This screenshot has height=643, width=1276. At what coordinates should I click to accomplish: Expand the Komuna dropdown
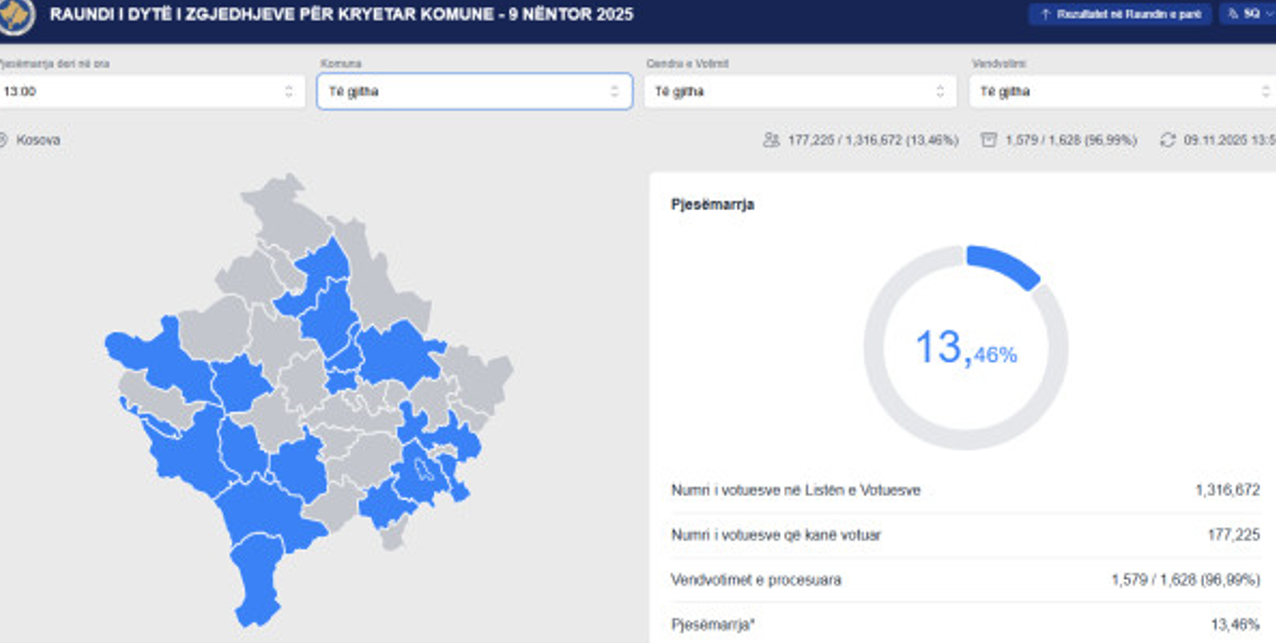(474, 92)
